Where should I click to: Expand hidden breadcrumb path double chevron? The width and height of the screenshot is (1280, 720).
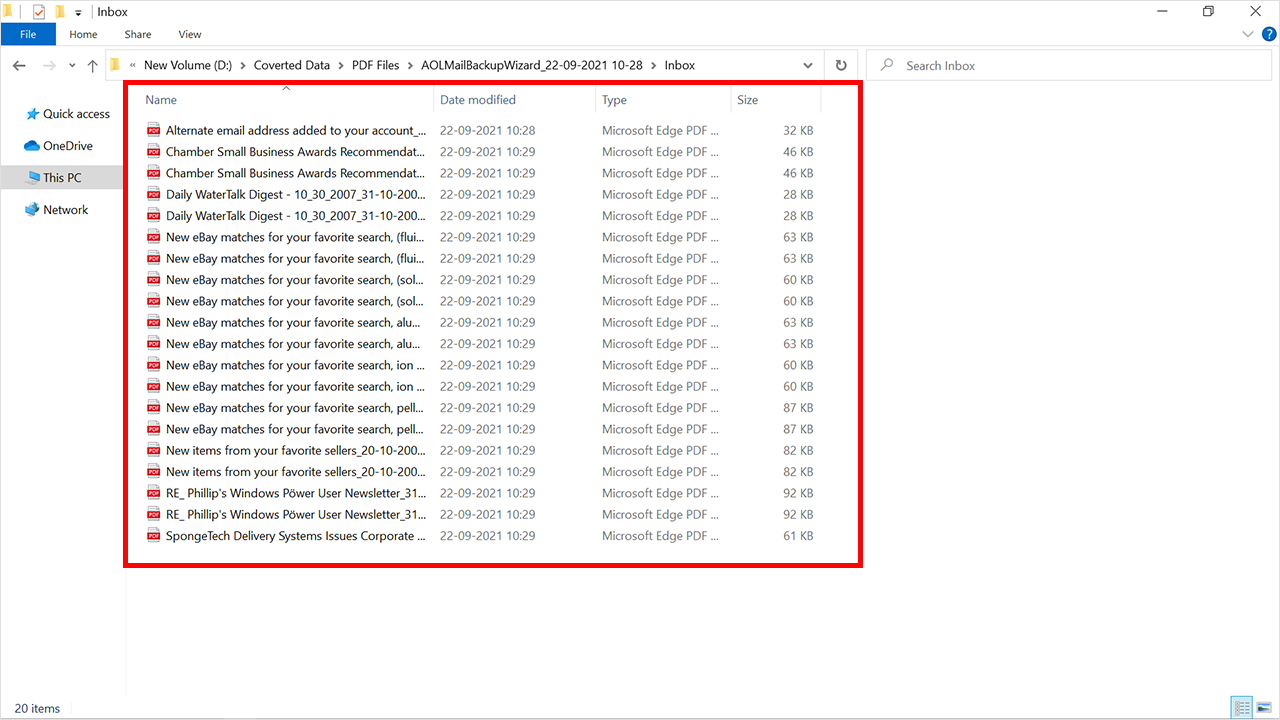tap(133, 65)
